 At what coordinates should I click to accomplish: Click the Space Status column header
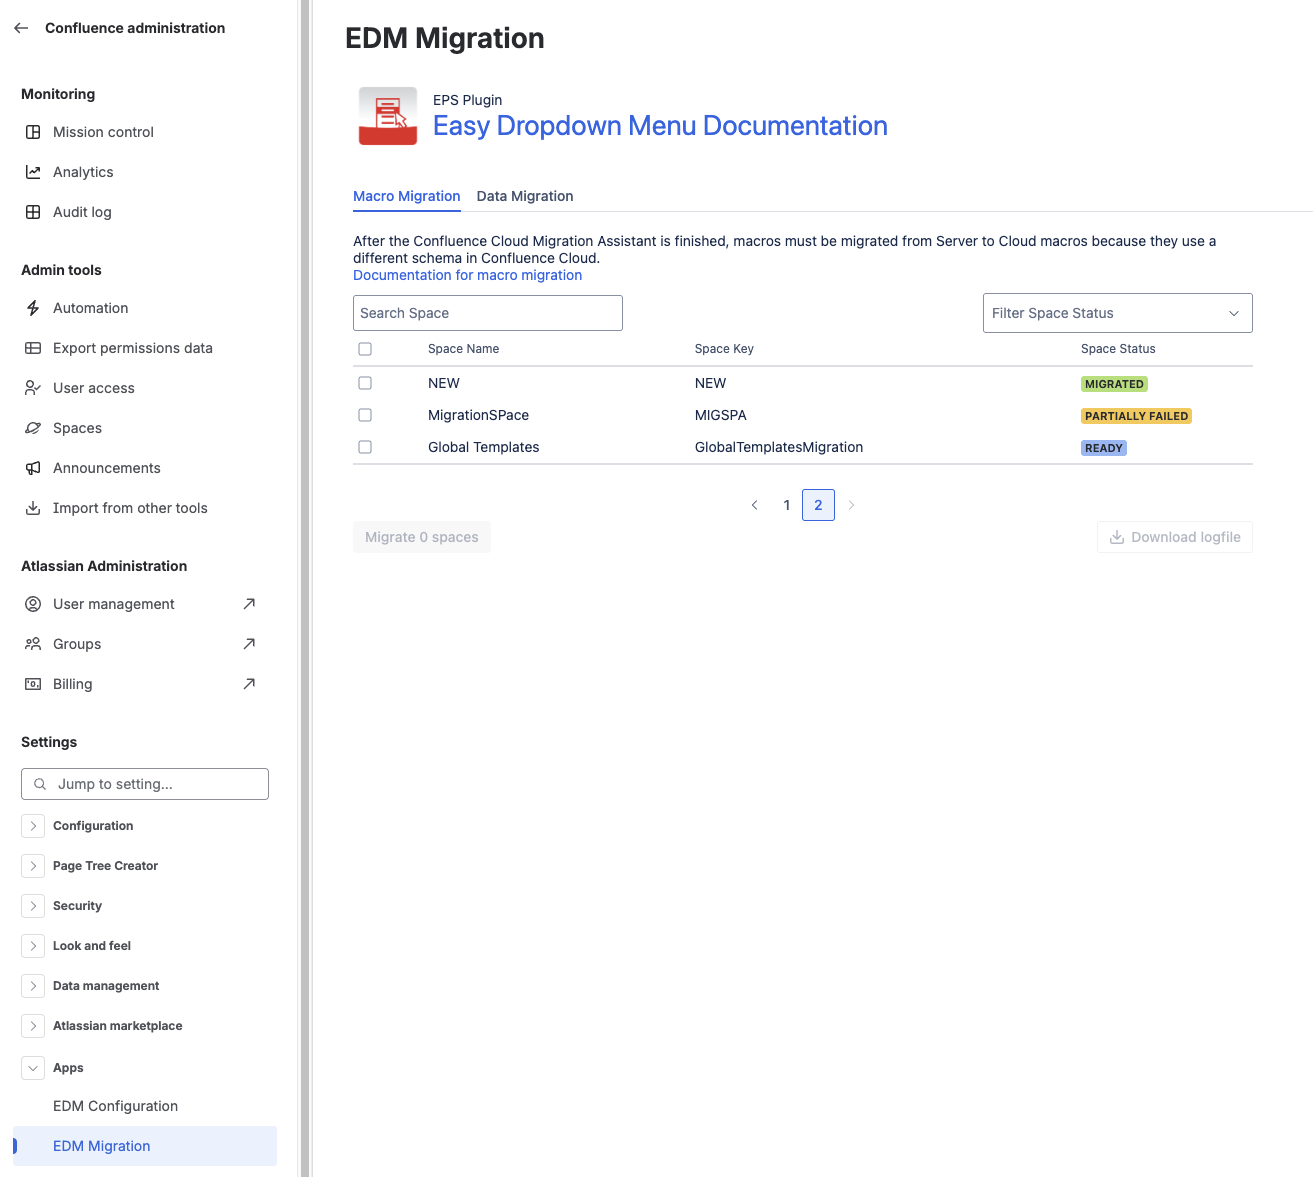(1118, 349)
